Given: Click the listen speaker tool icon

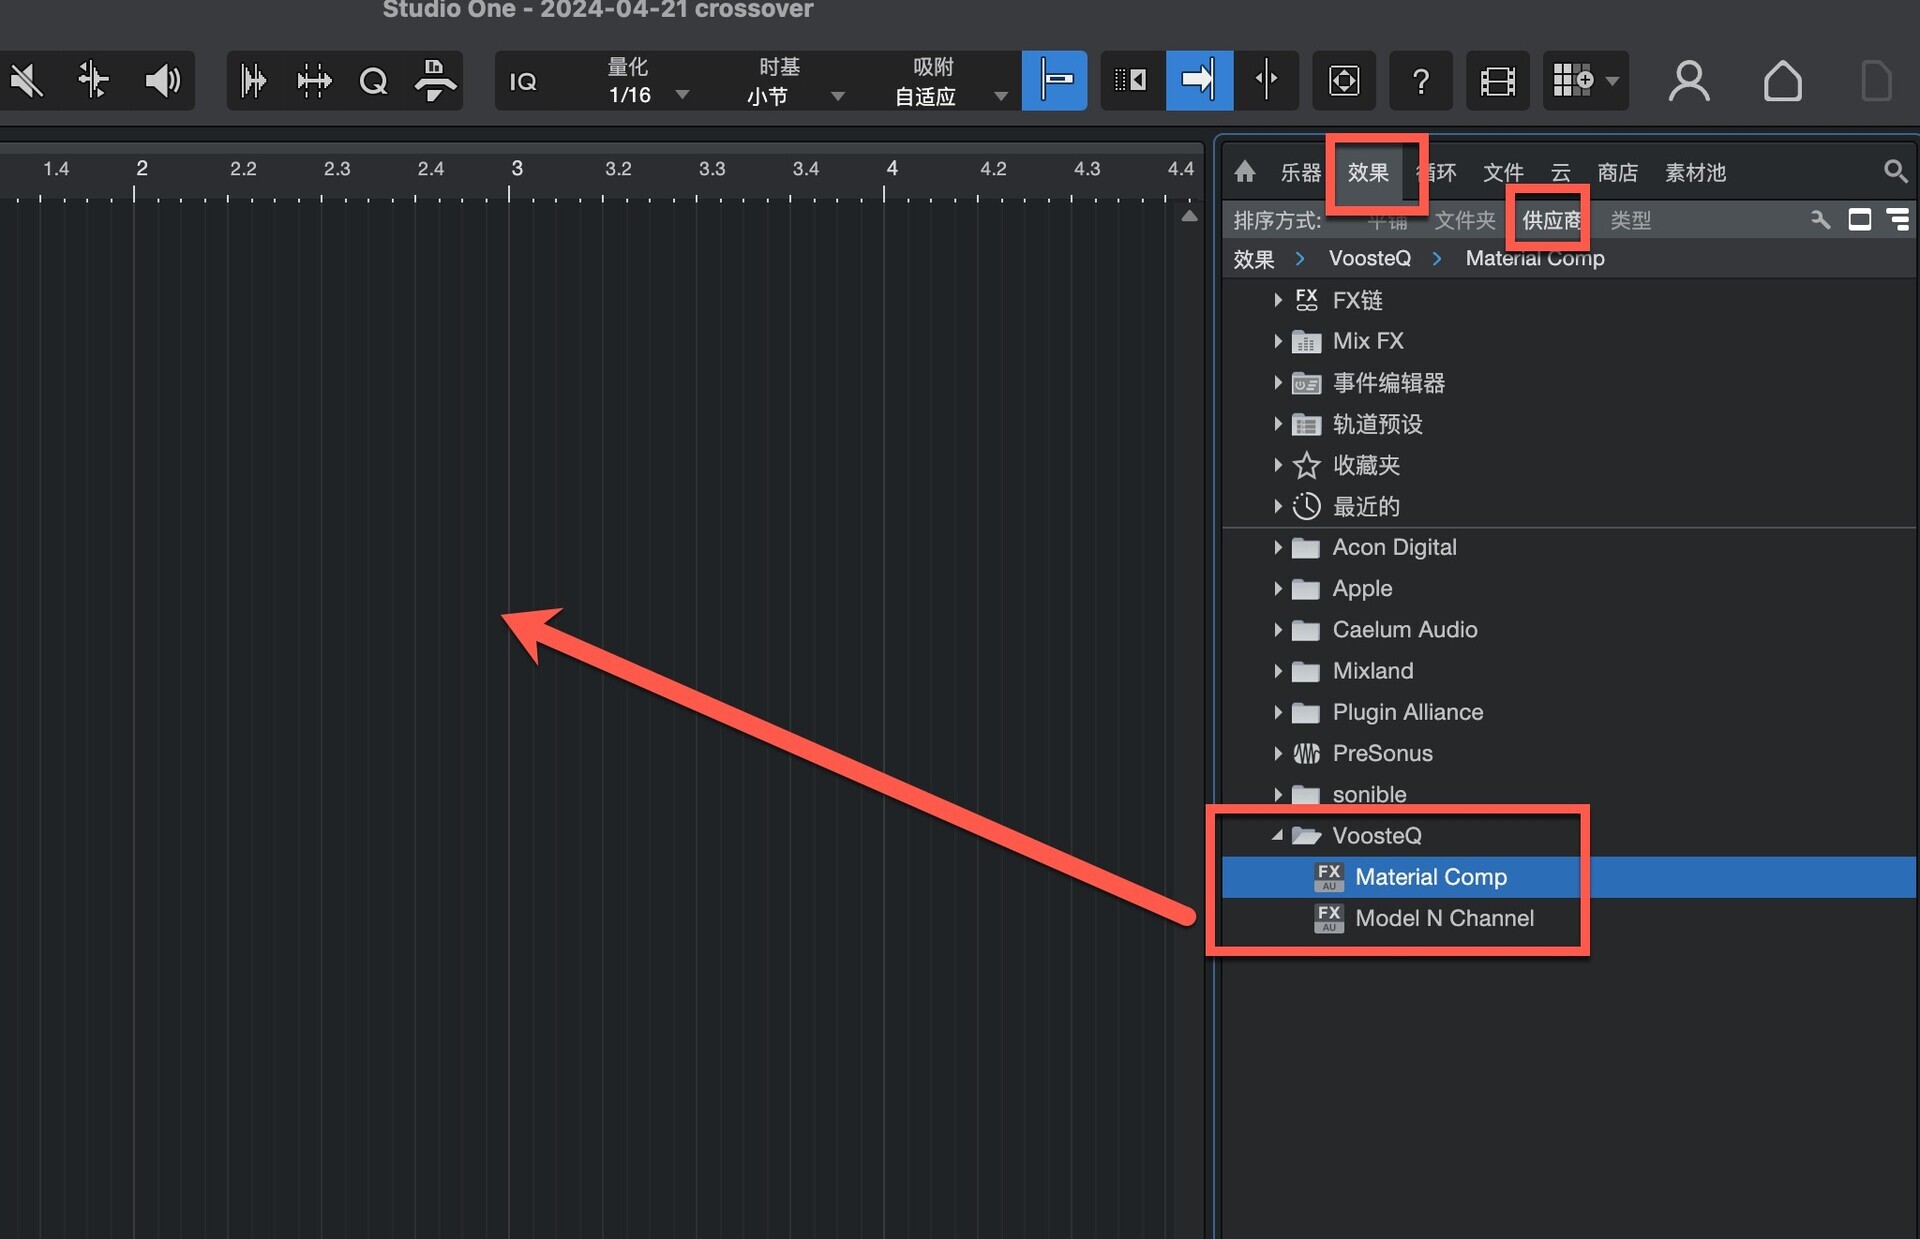Looking at the screenshot, I should 162,80.
